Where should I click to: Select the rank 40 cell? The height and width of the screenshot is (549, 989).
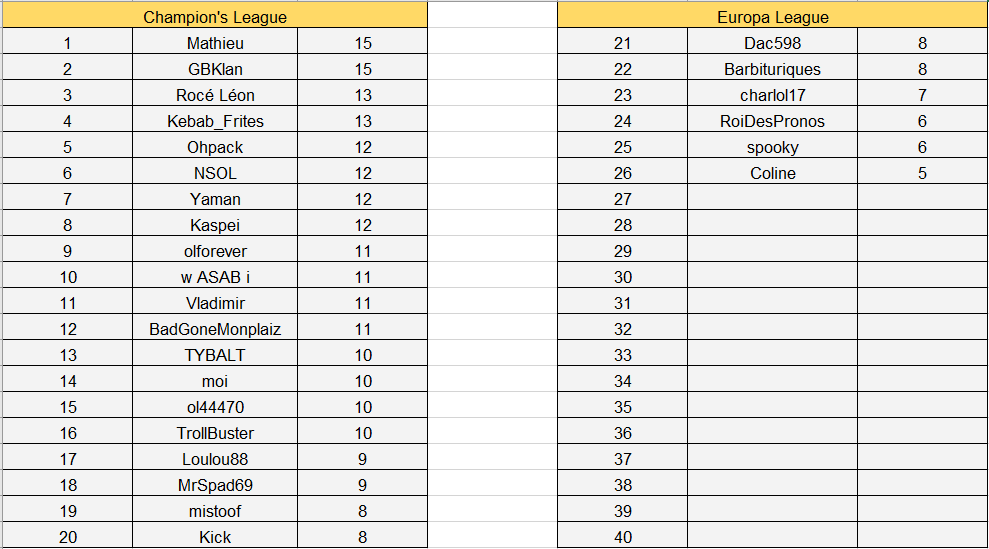623,537
